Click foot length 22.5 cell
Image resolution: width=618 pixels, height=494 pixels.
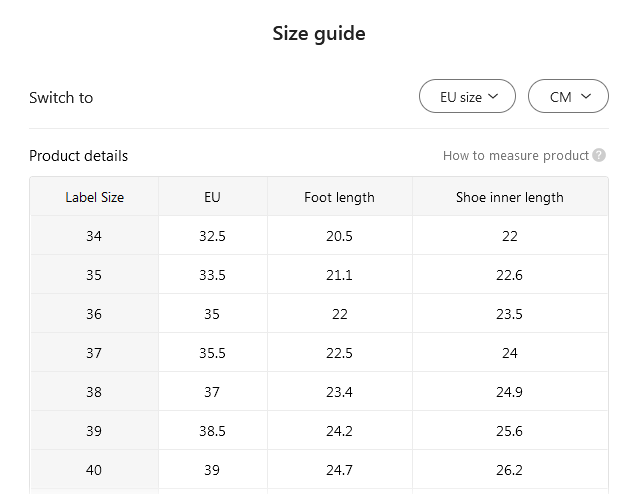coord(339,353)
